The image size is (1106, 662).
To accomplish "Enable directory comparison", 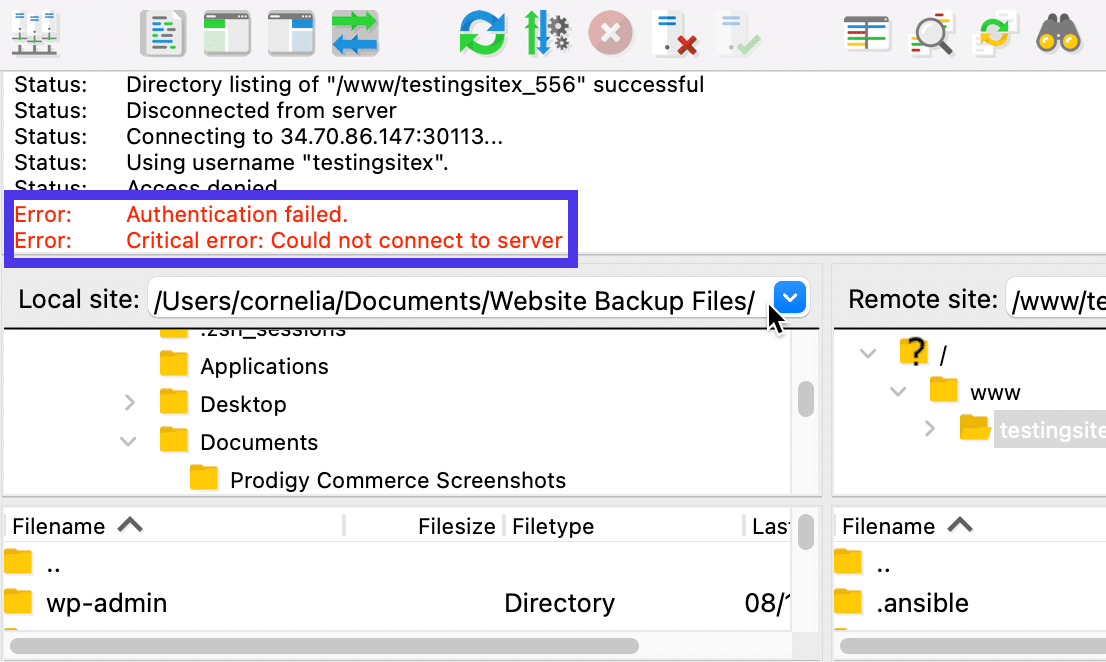I will point(867,32).
